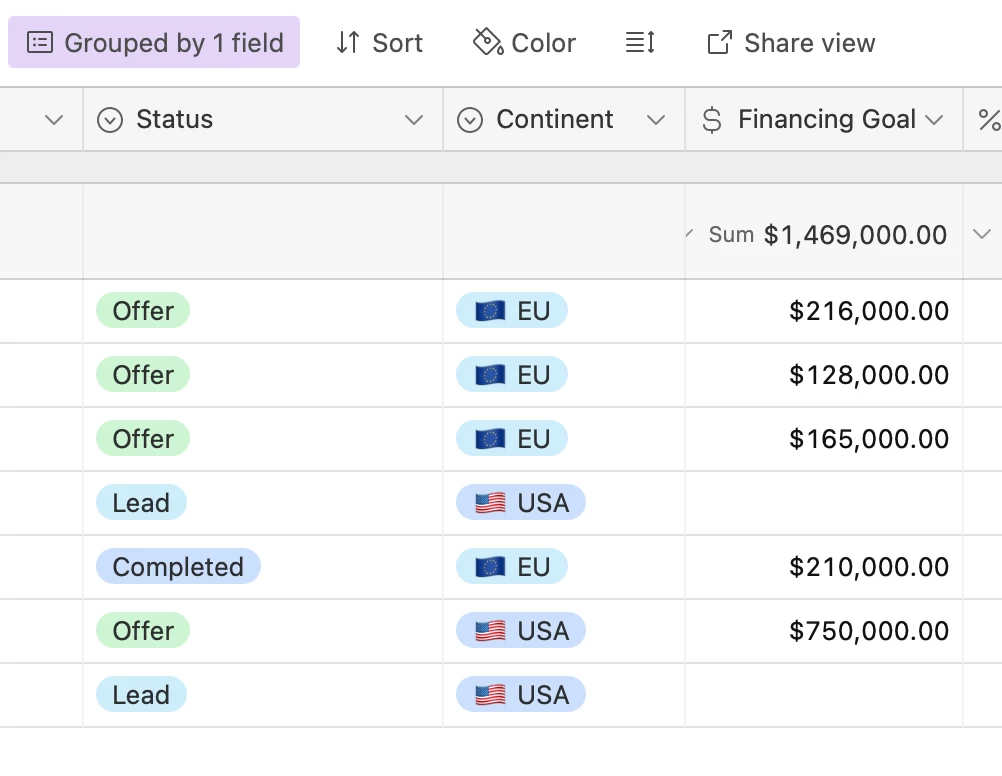
Task: Expand the summary dropdown right of Sum
Action: click(981, 235)
